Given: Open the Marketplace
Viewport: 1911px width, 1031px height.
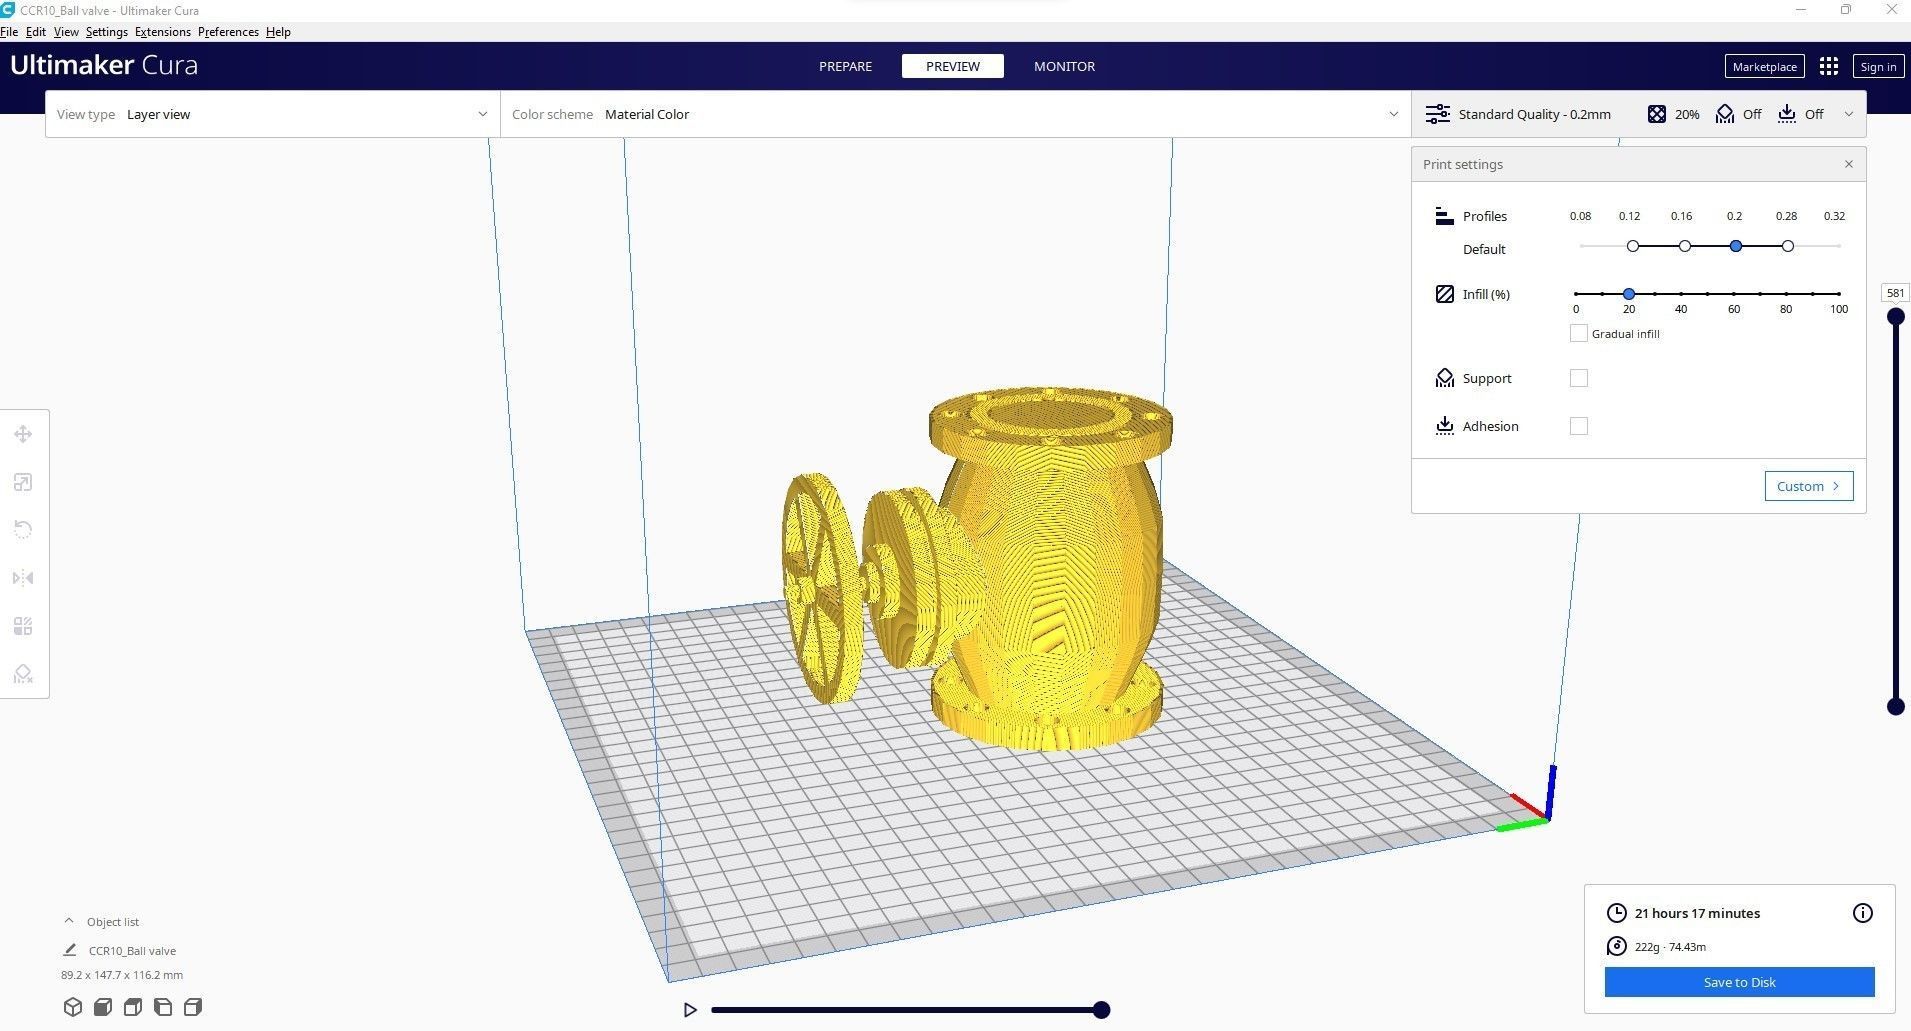Looking at the screenshot, I should 1763,66.
